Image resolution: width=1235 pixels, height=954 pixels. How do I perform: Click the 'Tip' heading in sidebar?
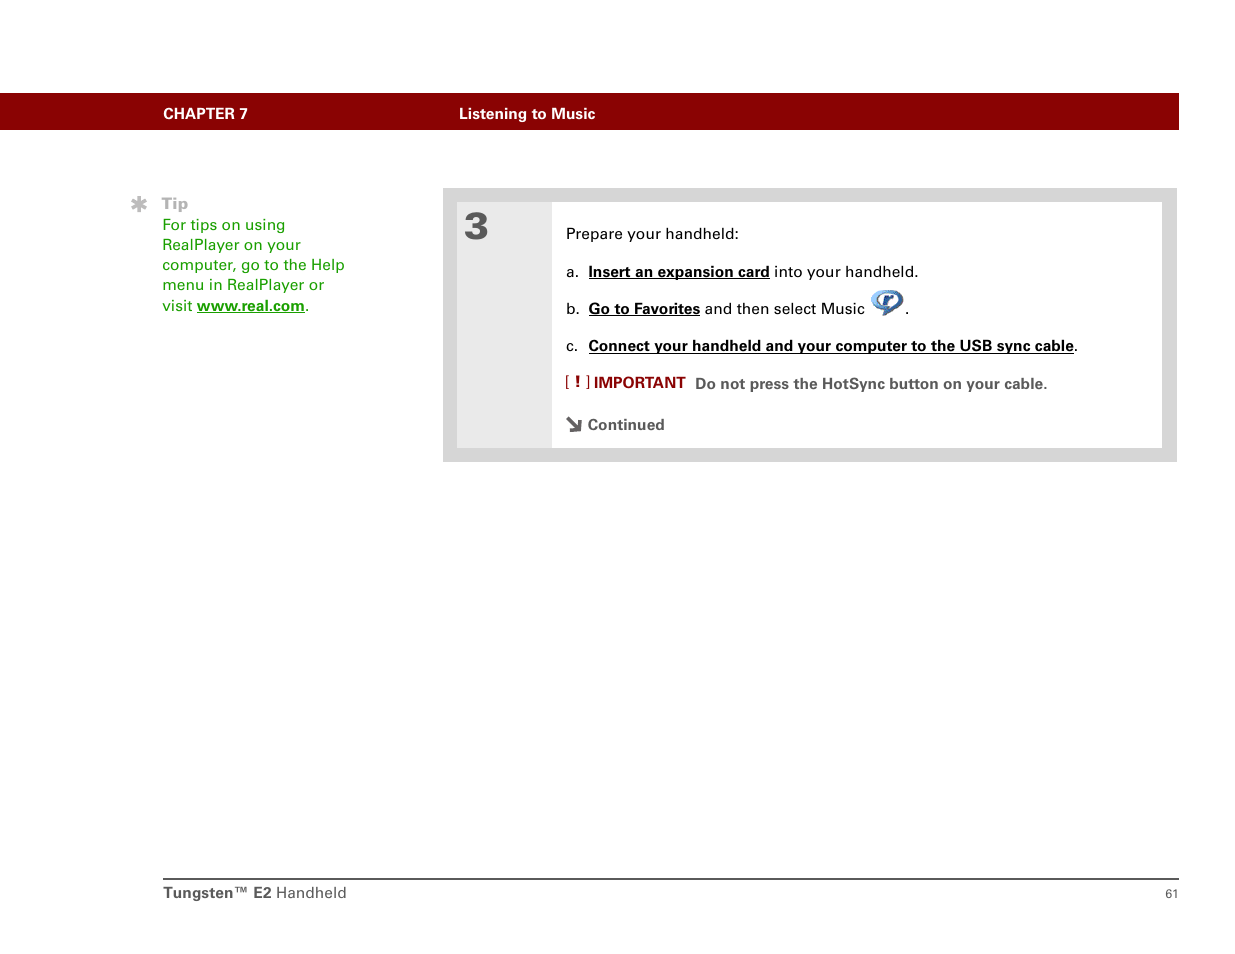(175, 204)
